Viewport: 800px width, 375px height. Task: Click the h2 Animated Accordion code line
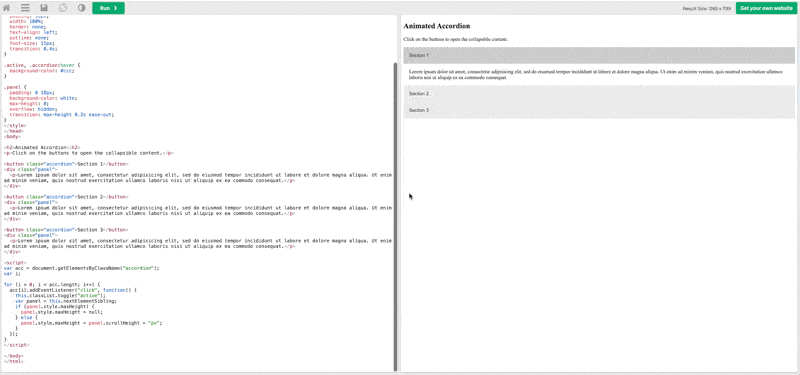coord(42,147)
